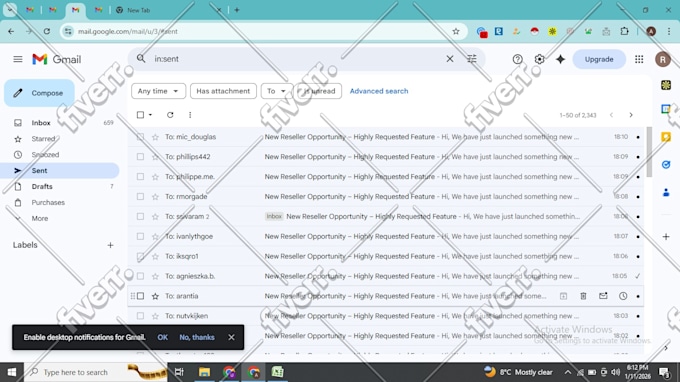Open the To filter dropdown
The height and width of the screenshot is (382, 680).
pos(276,91)
